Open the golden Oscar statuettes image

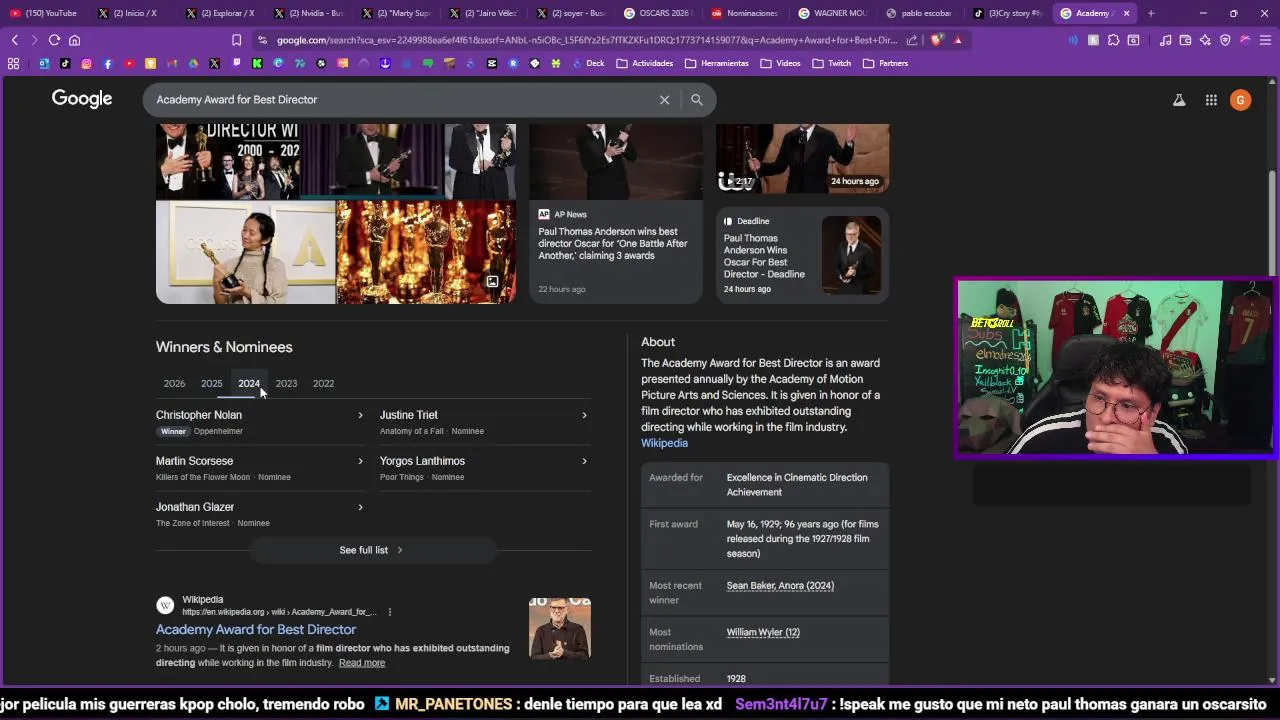(426, 252)
